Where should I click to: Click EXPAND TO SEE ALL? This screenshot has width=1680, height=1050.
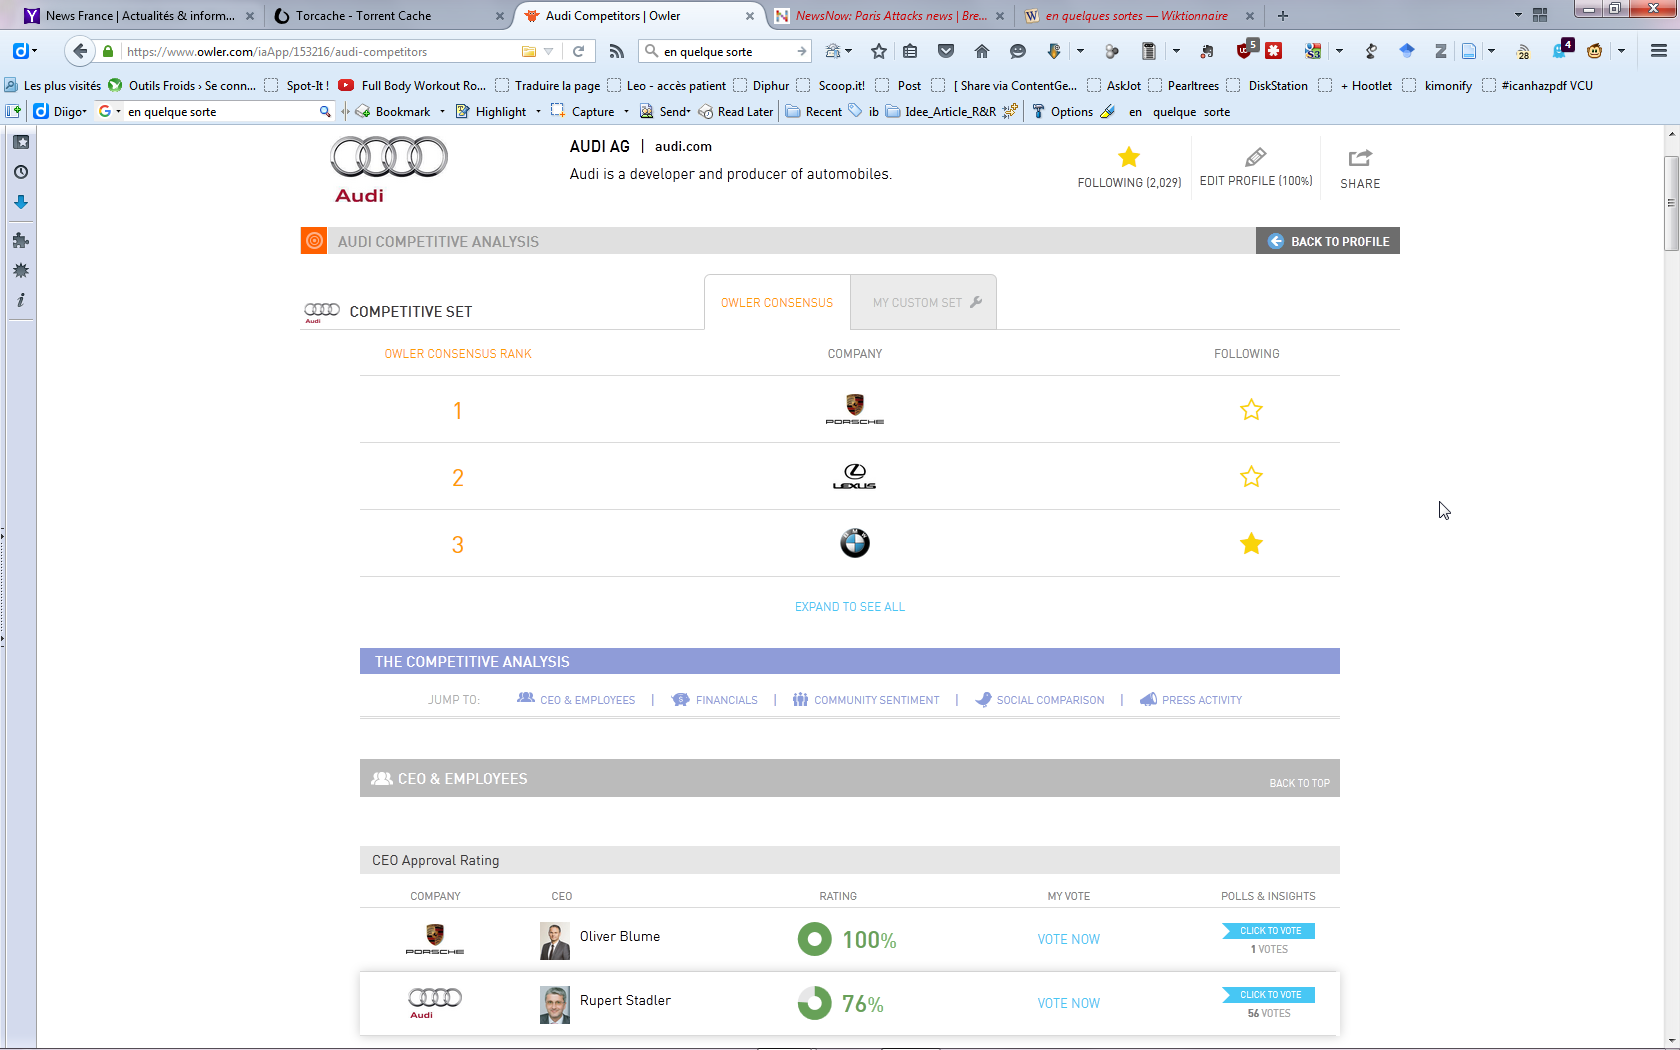tap(850, 607)
